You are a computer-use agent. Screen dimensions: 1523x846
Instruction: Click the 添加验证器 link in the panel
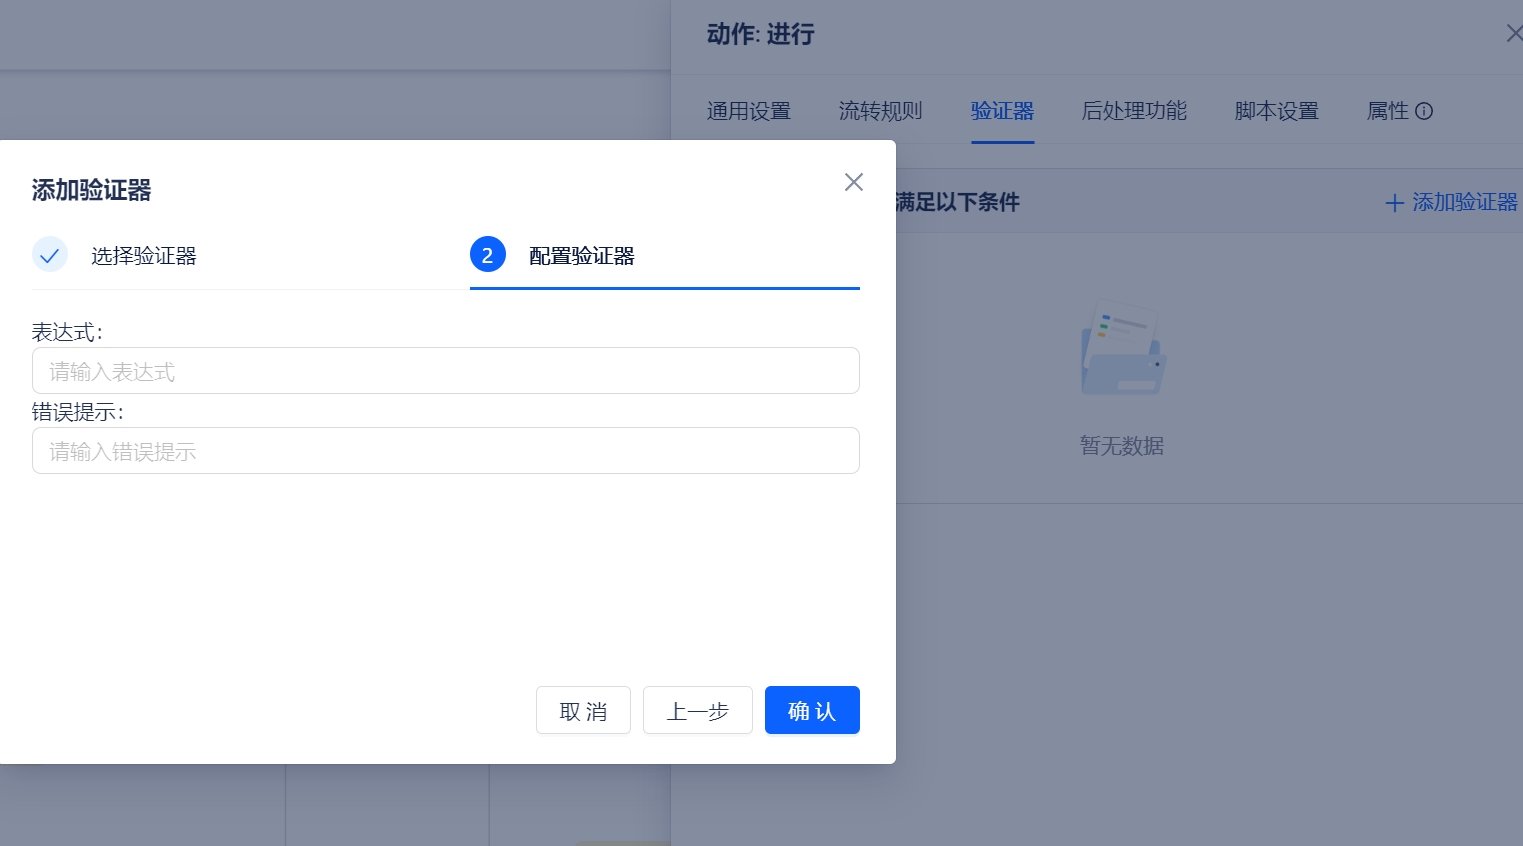[1465, 202]
